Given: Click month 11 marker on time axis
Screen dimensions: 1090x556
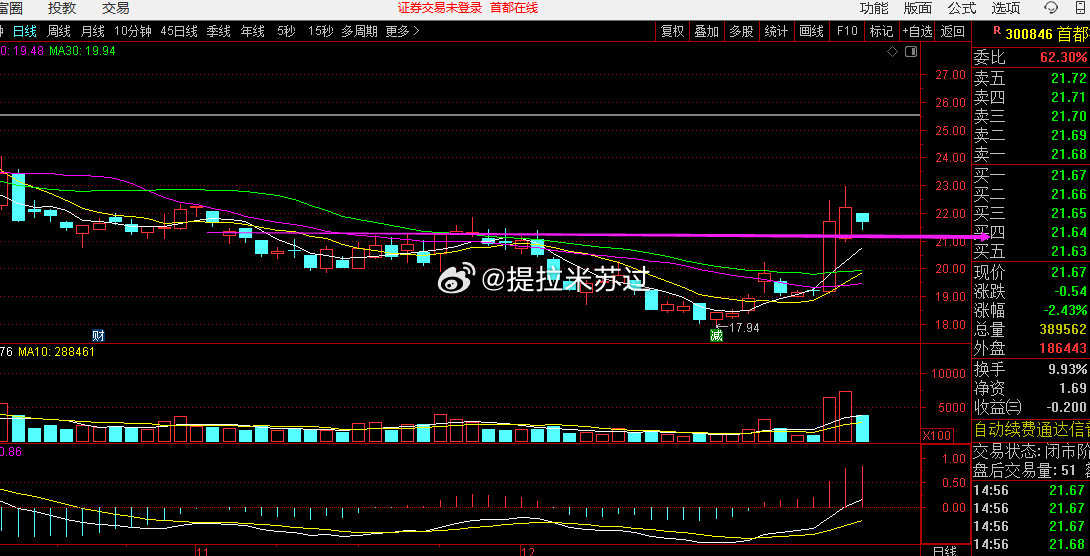Looking at the screenshot, I should [202, 551].
